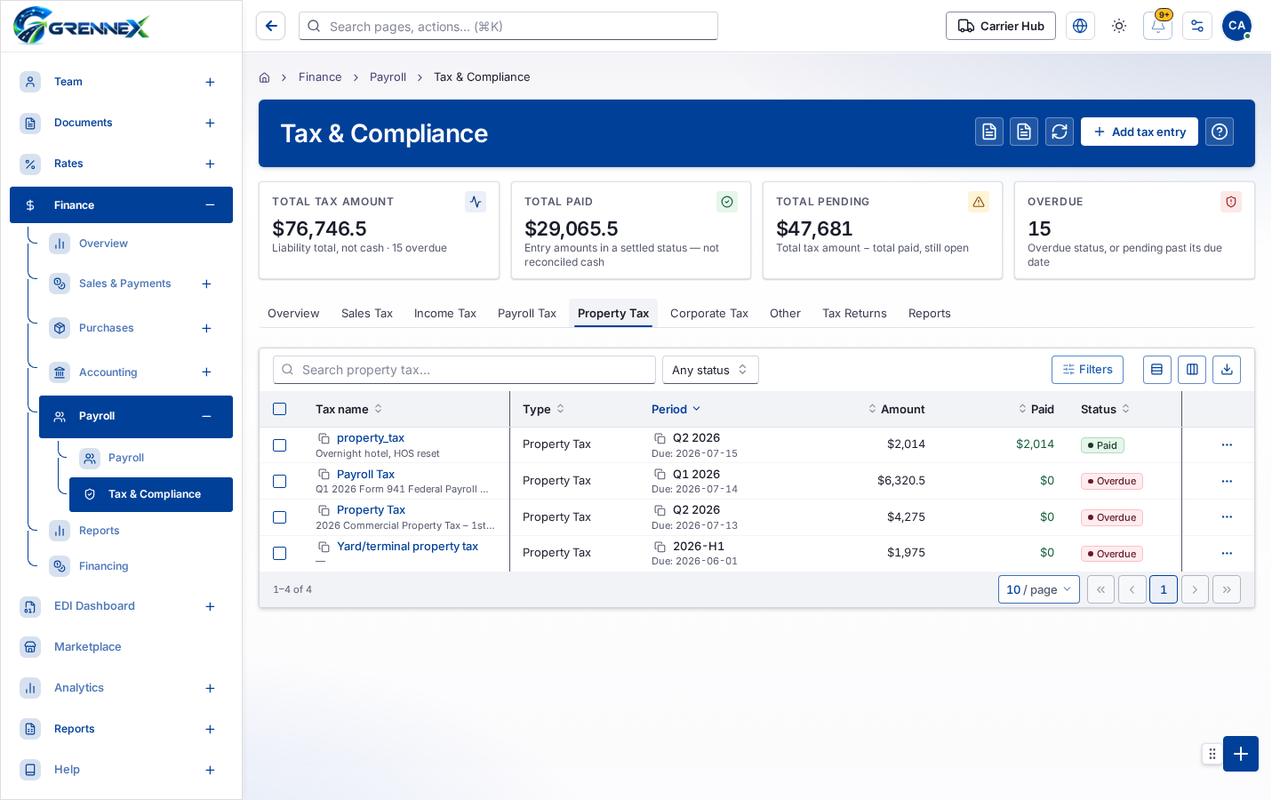1280x800 pixels.
Task: Click the refresh icon in Tax & Compliance header
Action: [1059, 132]
